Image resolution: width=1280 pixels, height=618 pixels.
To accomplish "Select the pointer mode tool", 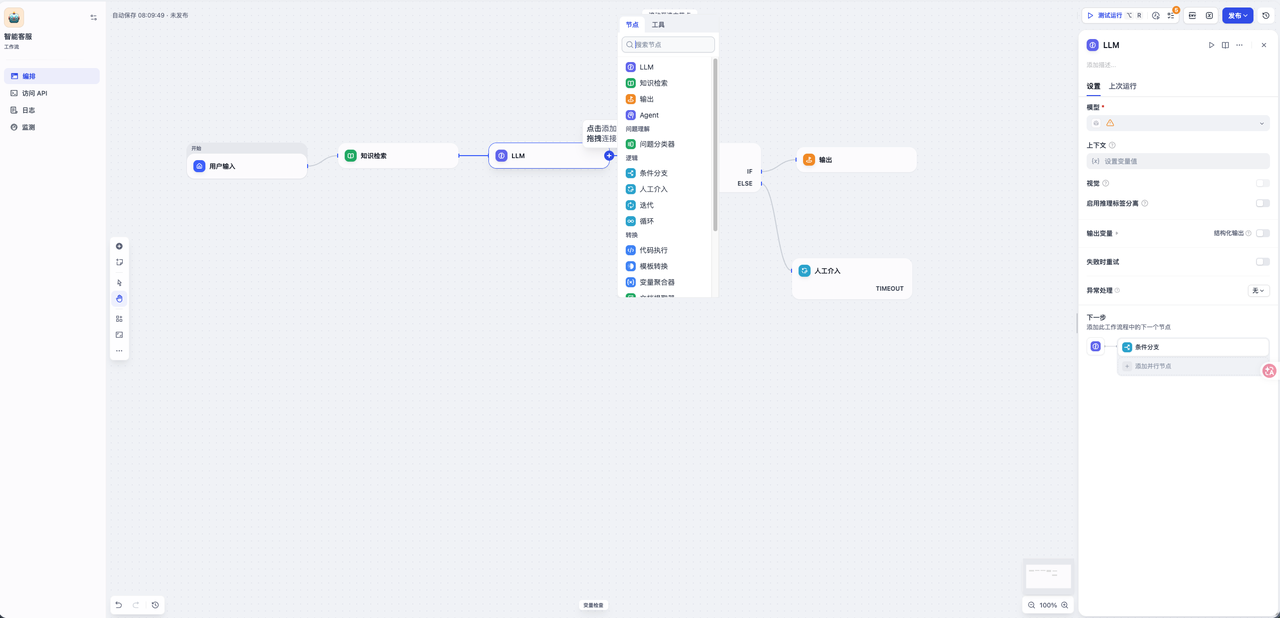I will pyautogui.click(x=119, y=283).
